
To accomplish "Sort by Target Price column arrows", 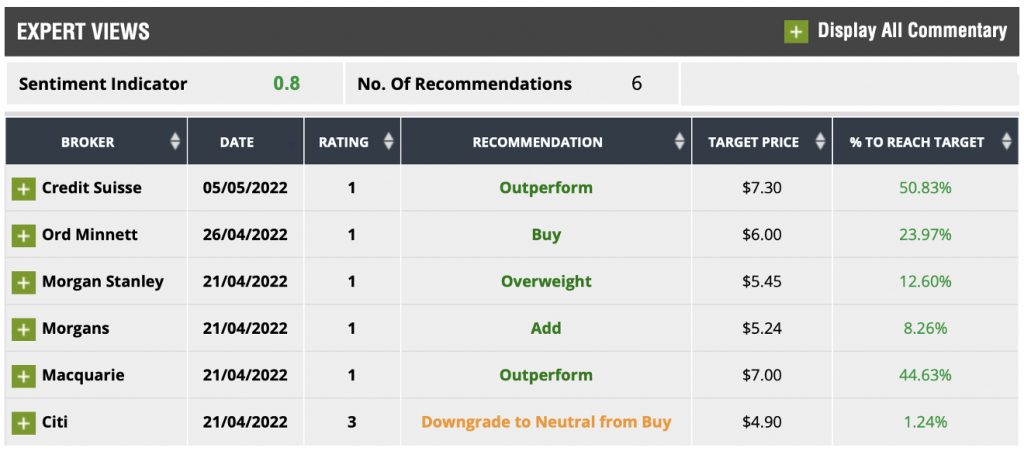I will click(820, 142).
